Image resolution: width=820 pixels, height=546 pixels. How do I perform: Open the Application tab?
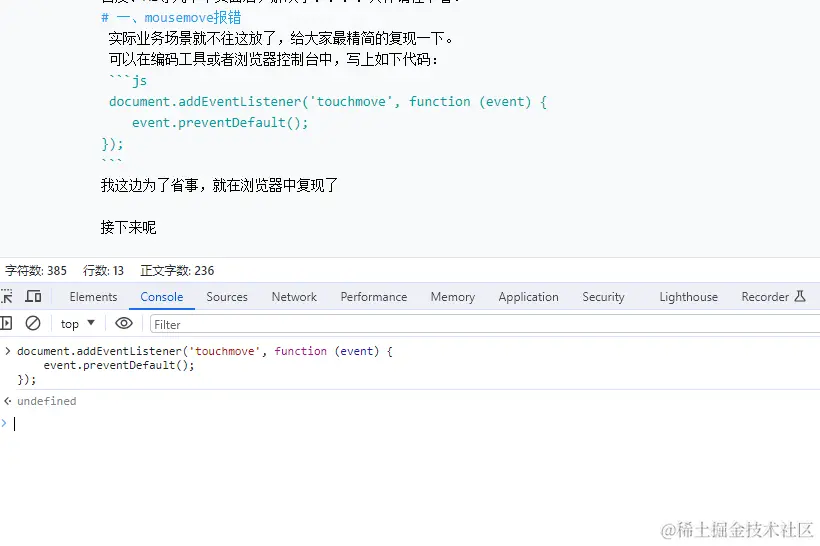click(x=528, y=297)
